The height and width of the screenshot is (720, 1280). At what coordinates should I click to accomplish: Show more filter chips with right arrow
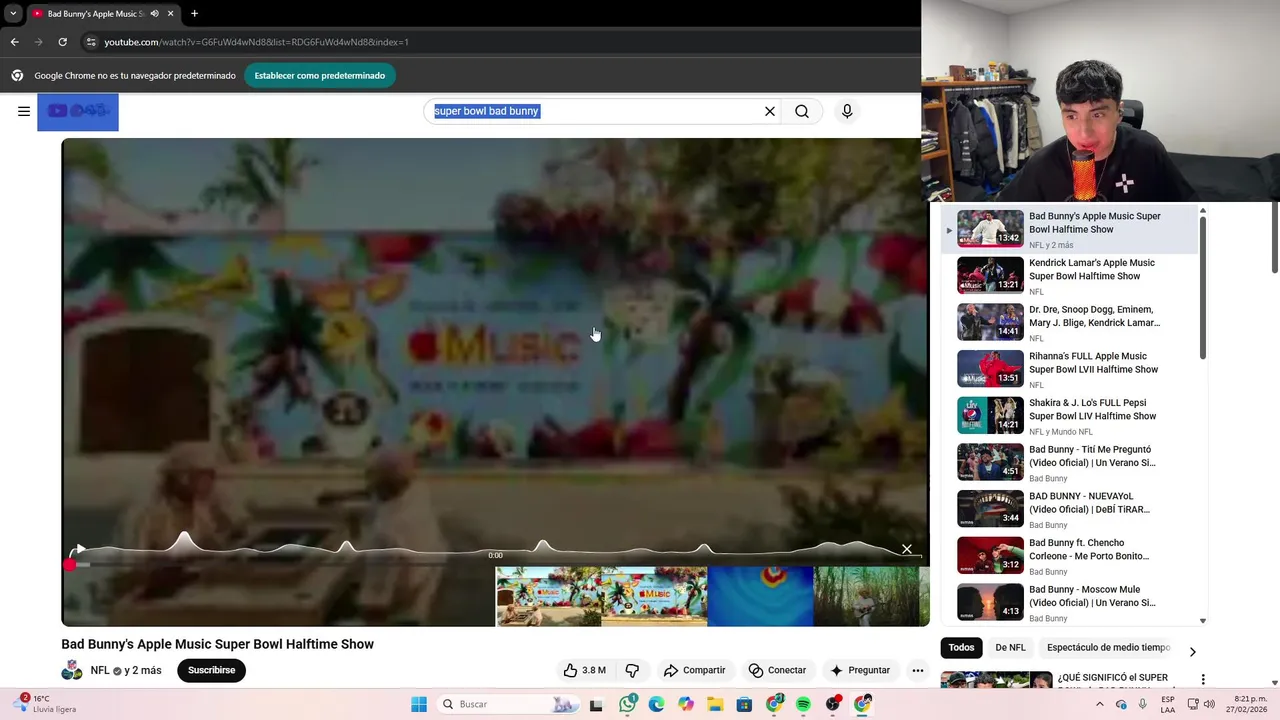(x=1192, y=652)
